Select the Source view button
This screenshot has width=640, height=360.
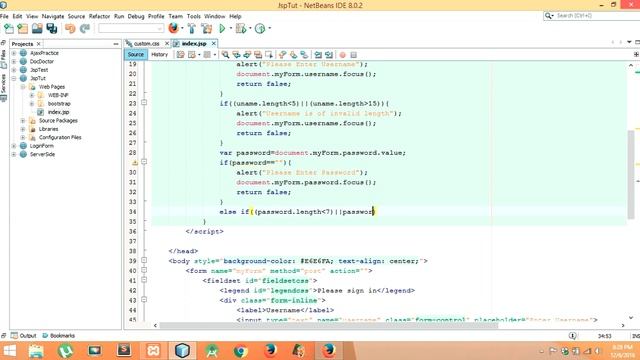136,55
